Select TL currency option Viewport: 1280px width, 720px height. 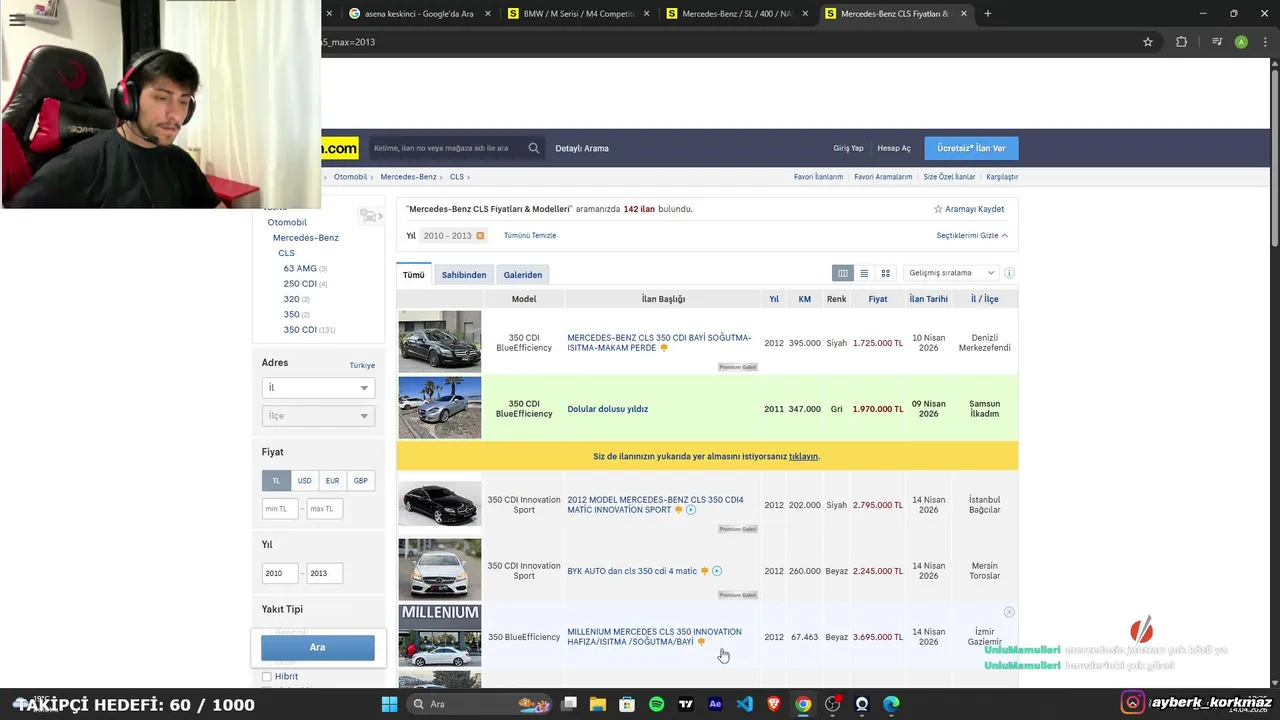(276, 481)
